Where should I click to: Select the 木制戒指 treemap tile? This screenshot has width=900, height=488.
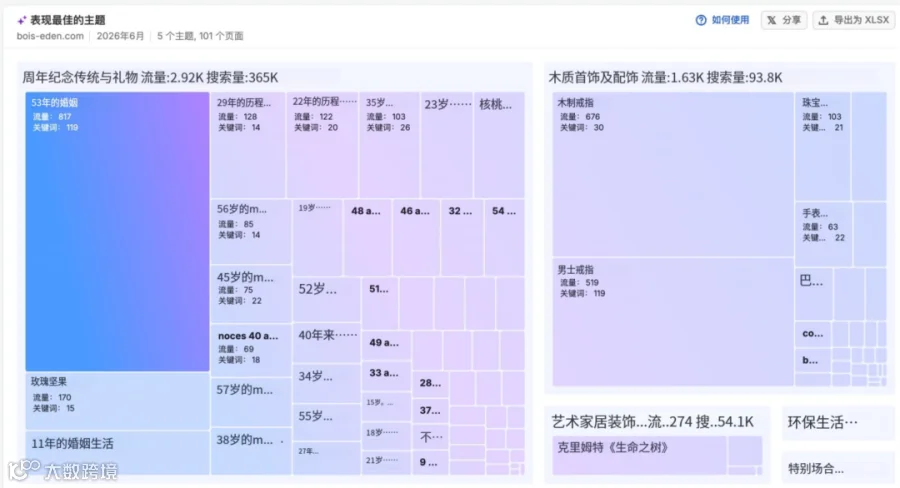click(x=673, y=174)
